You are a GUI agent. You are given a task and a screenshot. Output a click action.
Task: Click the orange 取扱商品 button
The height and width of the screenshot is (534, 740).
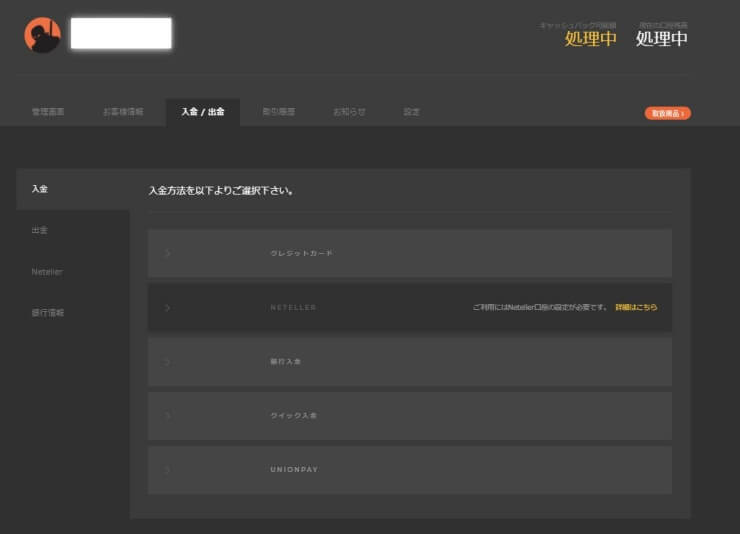point(667,113)
